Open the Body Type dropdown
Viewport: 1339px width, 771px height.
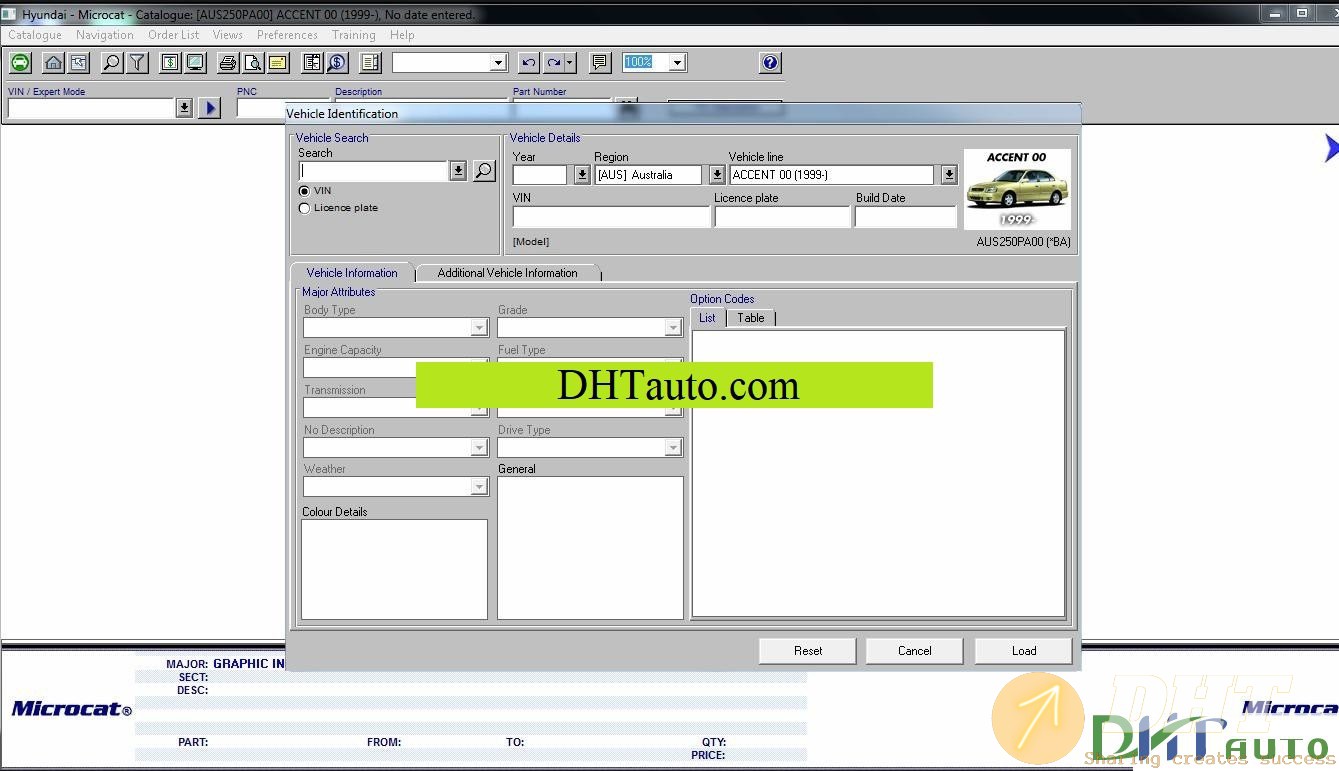click(479, 328)
